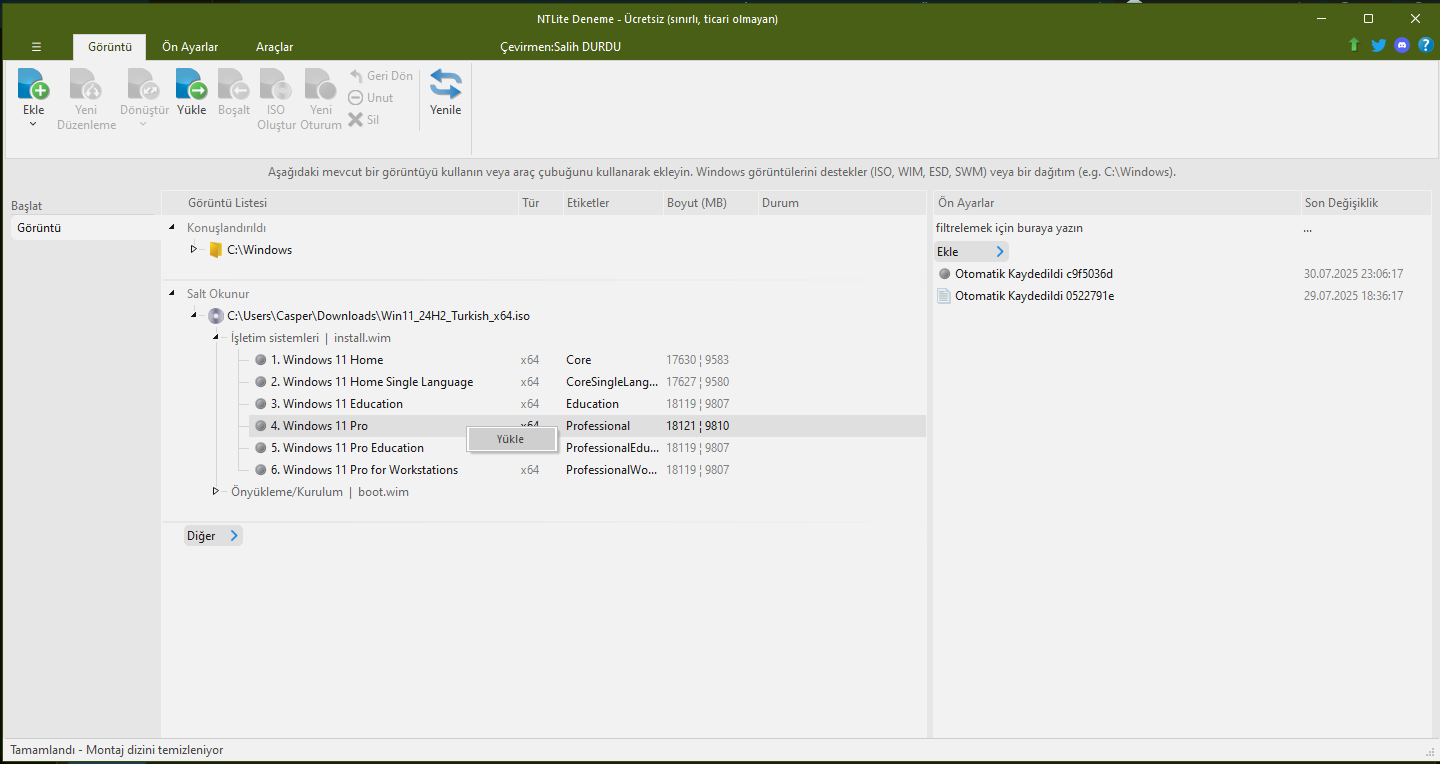The width and height of the screenshot is (1440, 764).
Task: Click the gray circle beside Windows 11 Education
Action: tap(260, 404)
